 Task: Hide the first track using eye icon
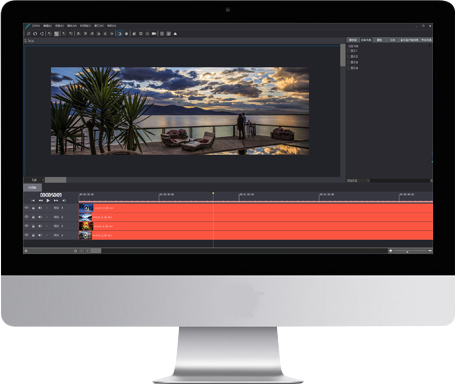pyautogui.click(x=26, y=208)
